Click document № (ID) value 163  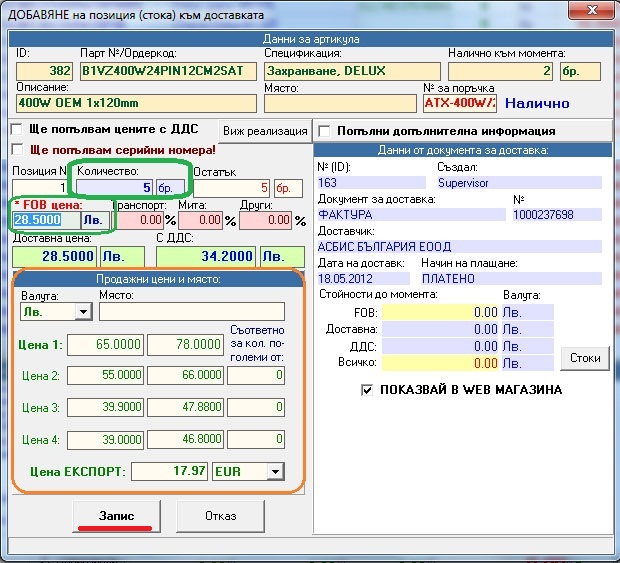coord(371,183)
